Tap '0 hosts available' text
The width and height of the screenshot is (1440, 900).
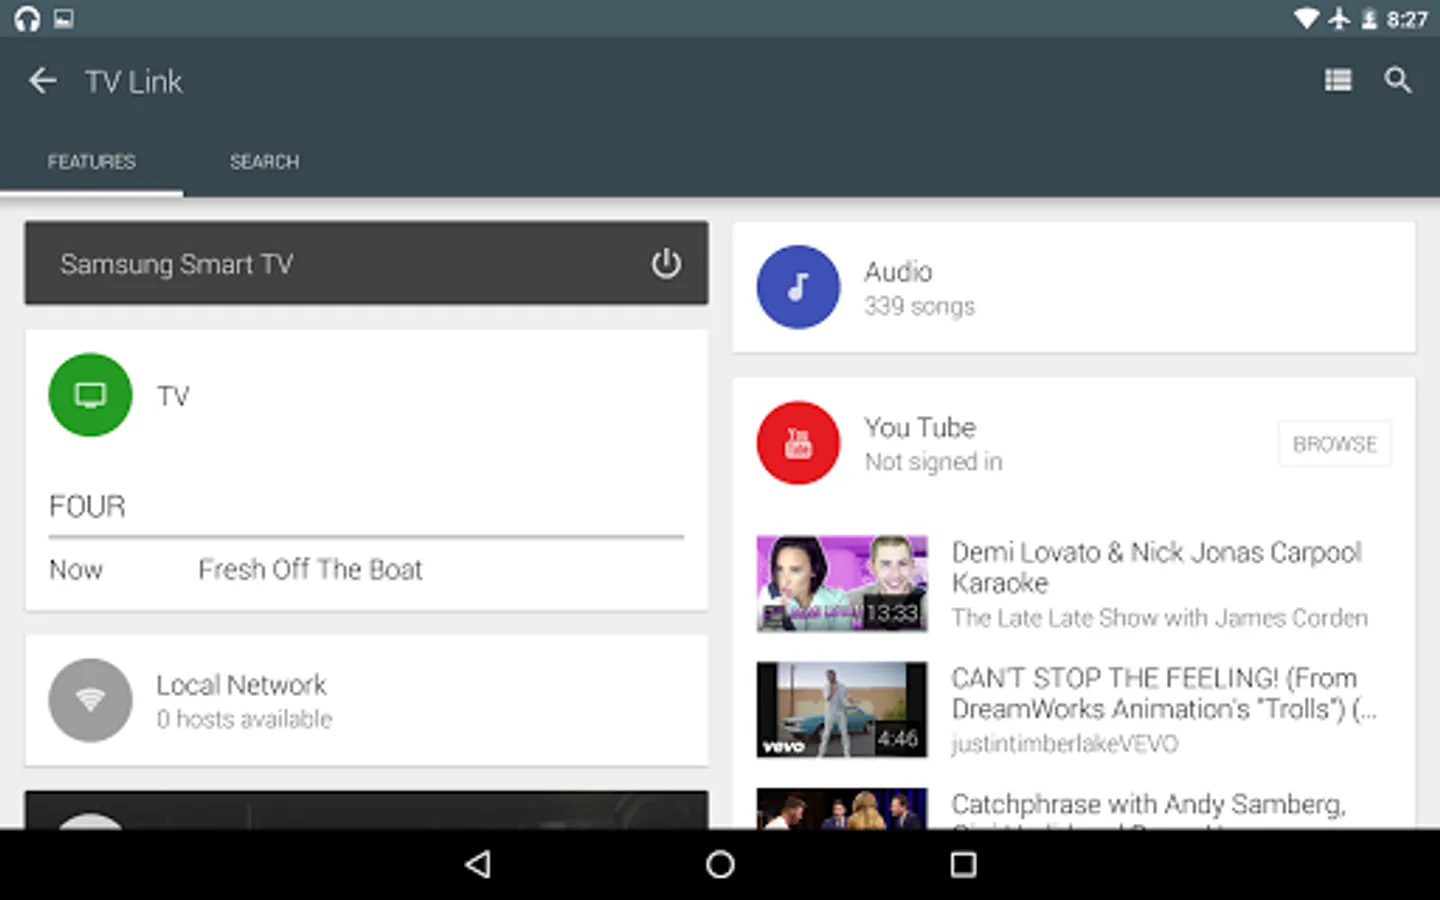(244, 719)
